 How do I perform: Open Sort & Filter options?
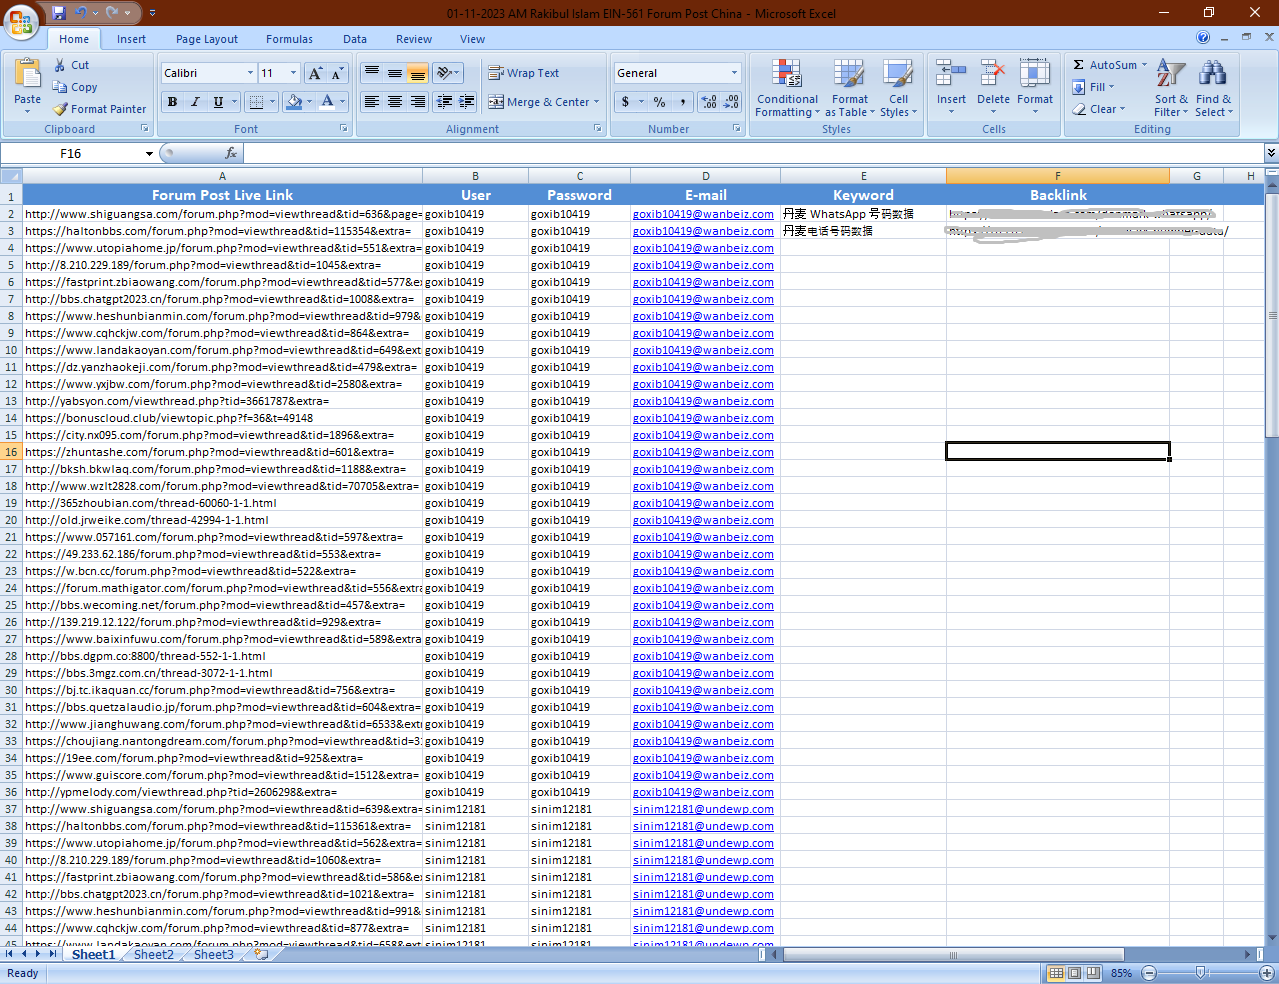1171,88
